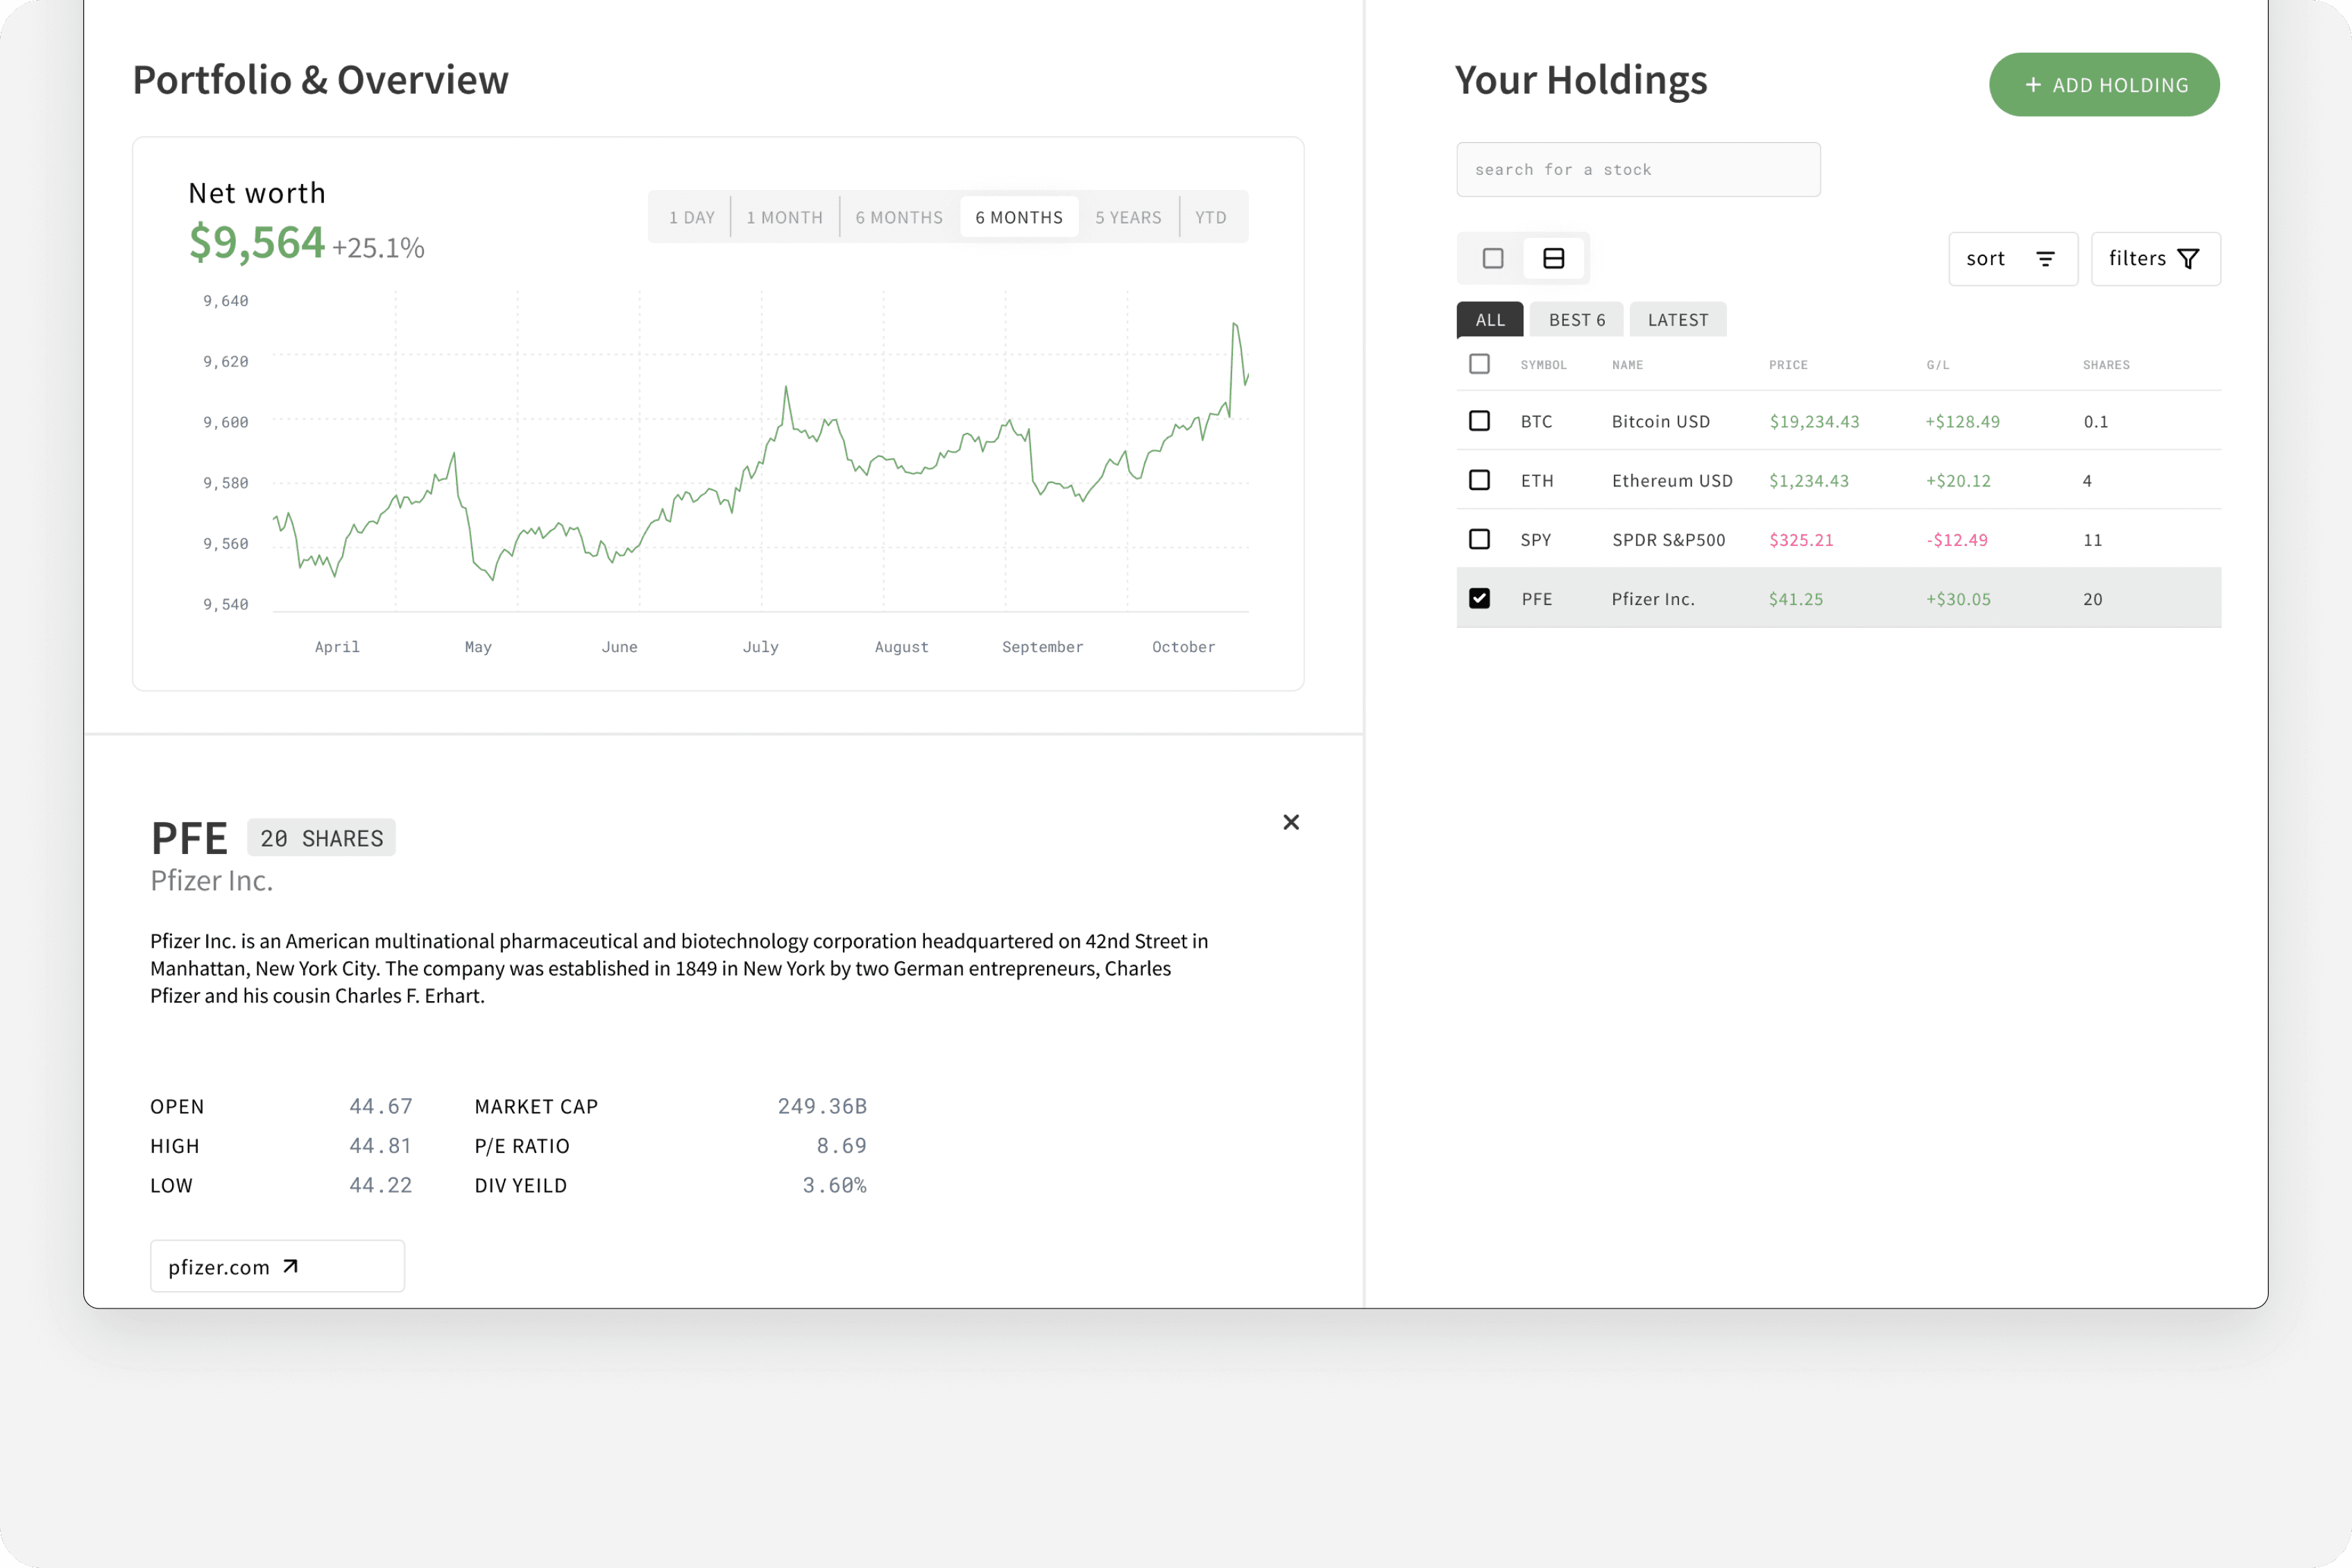Select the ETH row checkbox
The image size is (2352, 1568).
pyautogui.click(x=1479, y=480)
